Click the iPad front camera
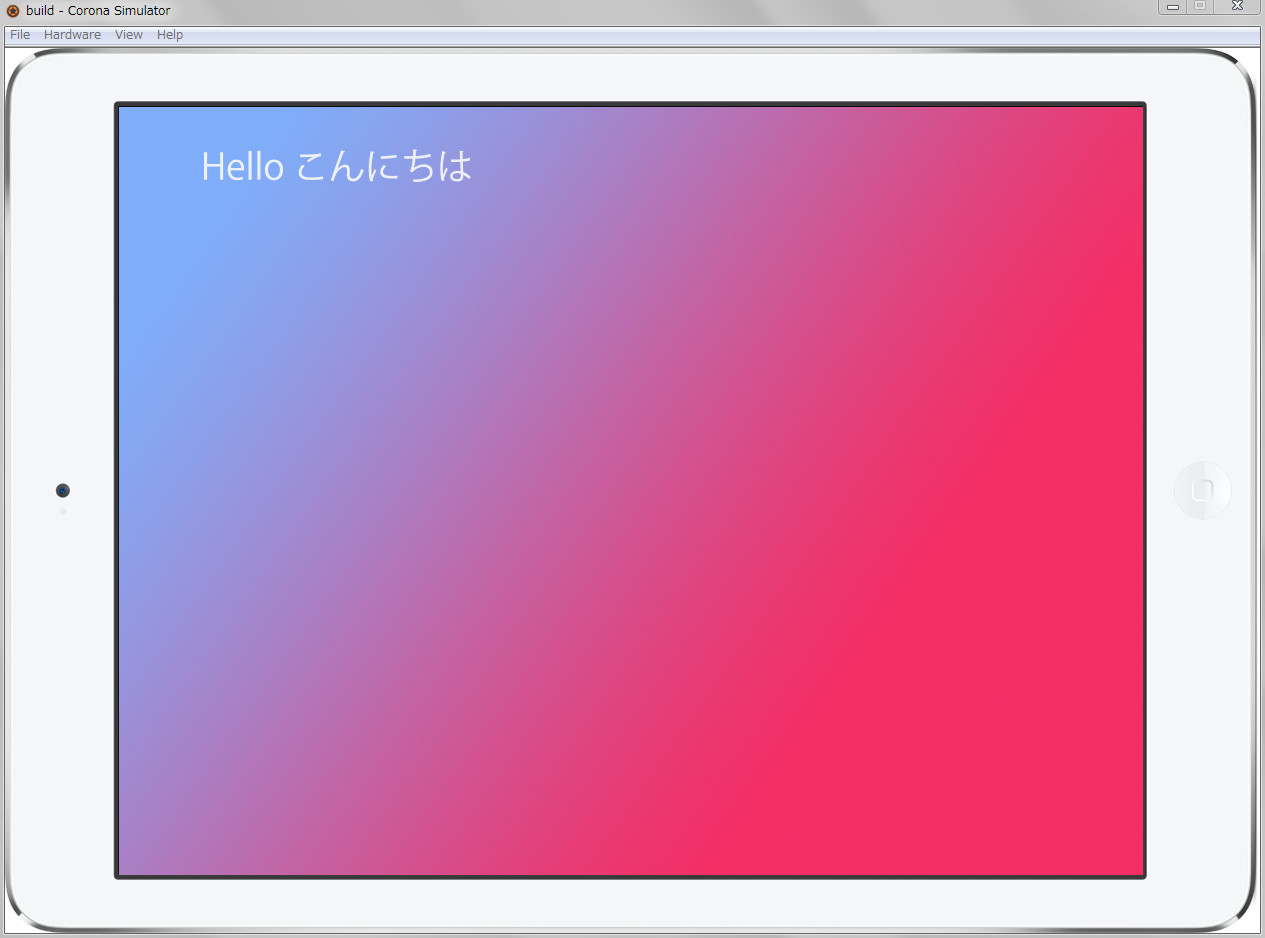This screenshot has height=938, width=1265. 63,490
